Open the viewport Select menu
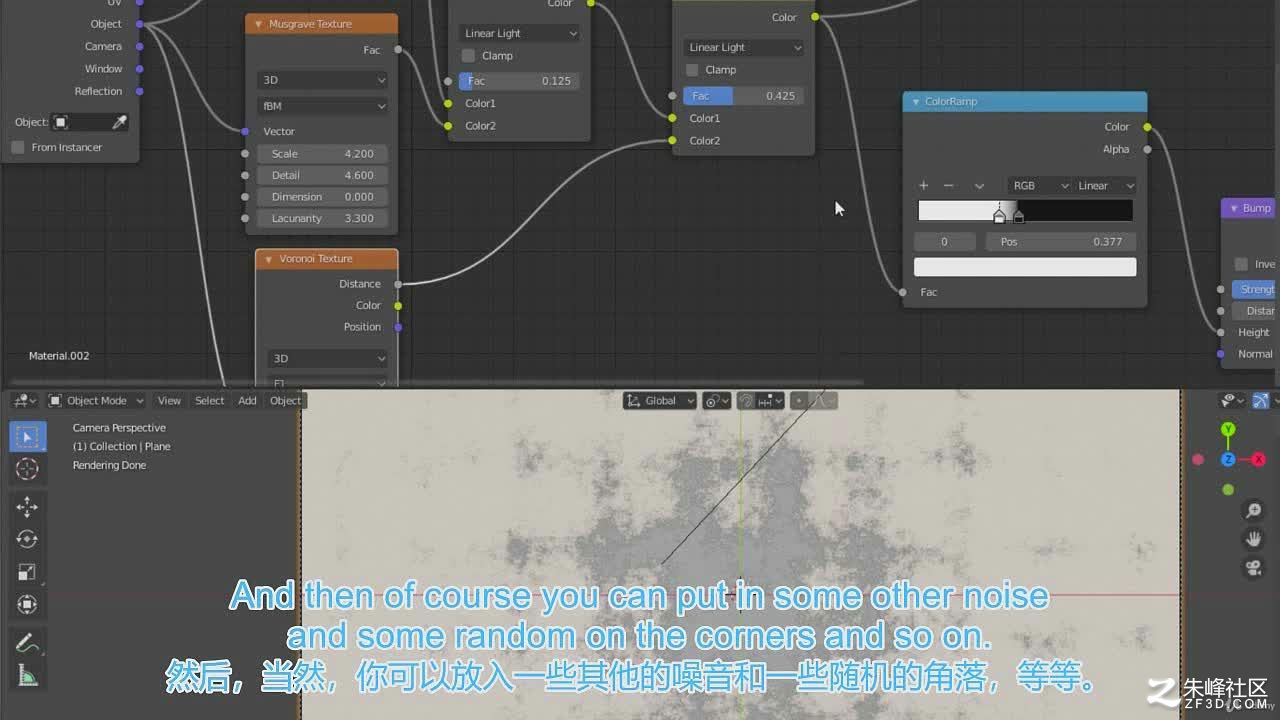Viewport: 1280px width, 720px height. (210, 400)
